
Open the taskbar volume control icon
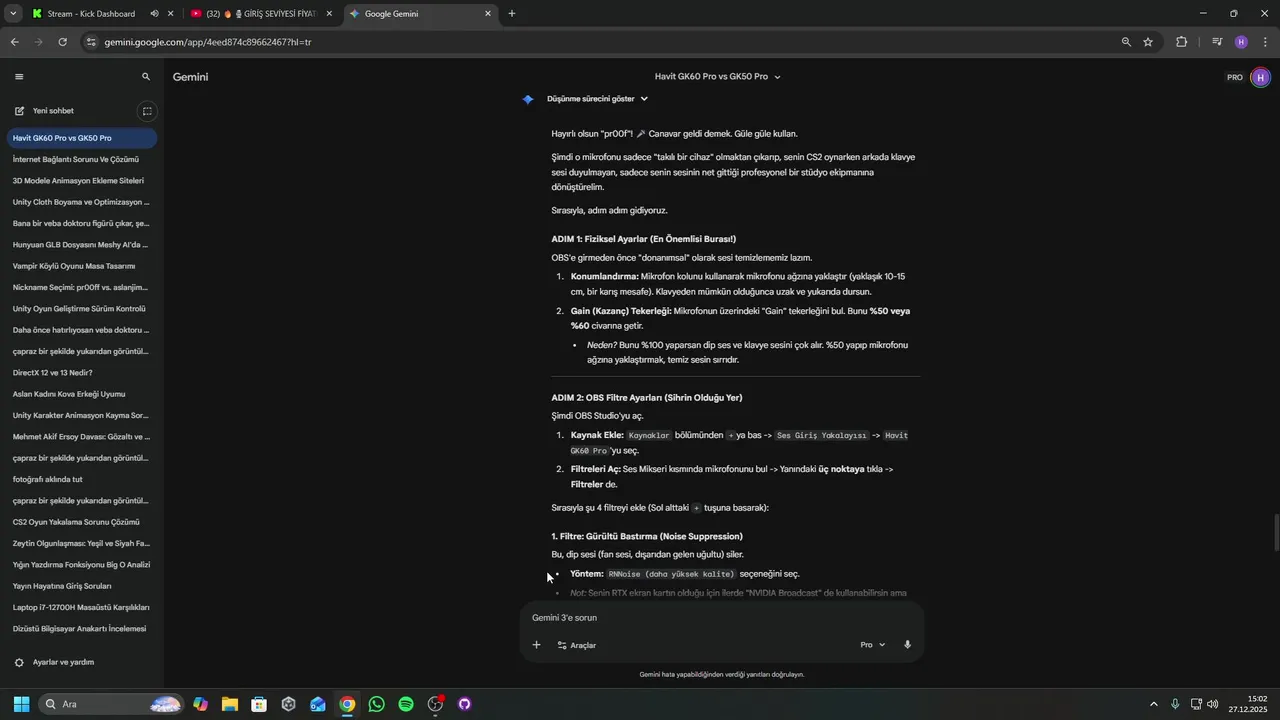pos(1212,704)
